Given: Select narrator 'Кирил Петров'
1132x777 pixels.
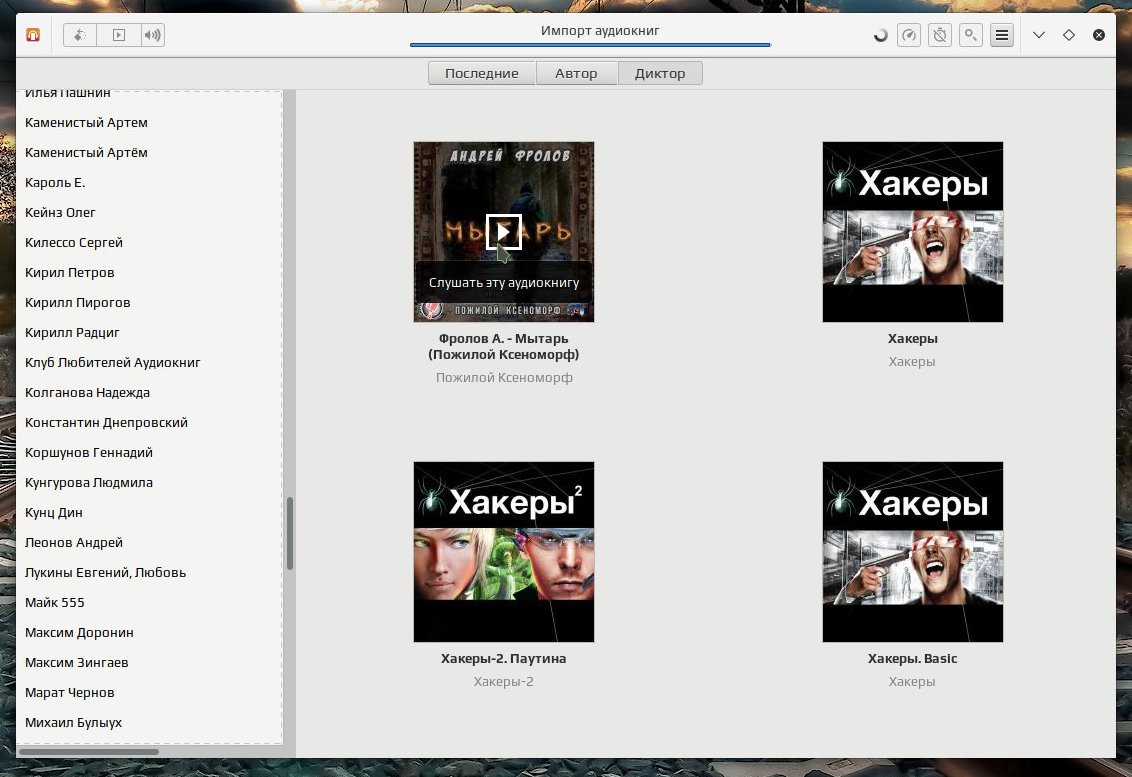Looking at the screenshot, I should point(149,273).
